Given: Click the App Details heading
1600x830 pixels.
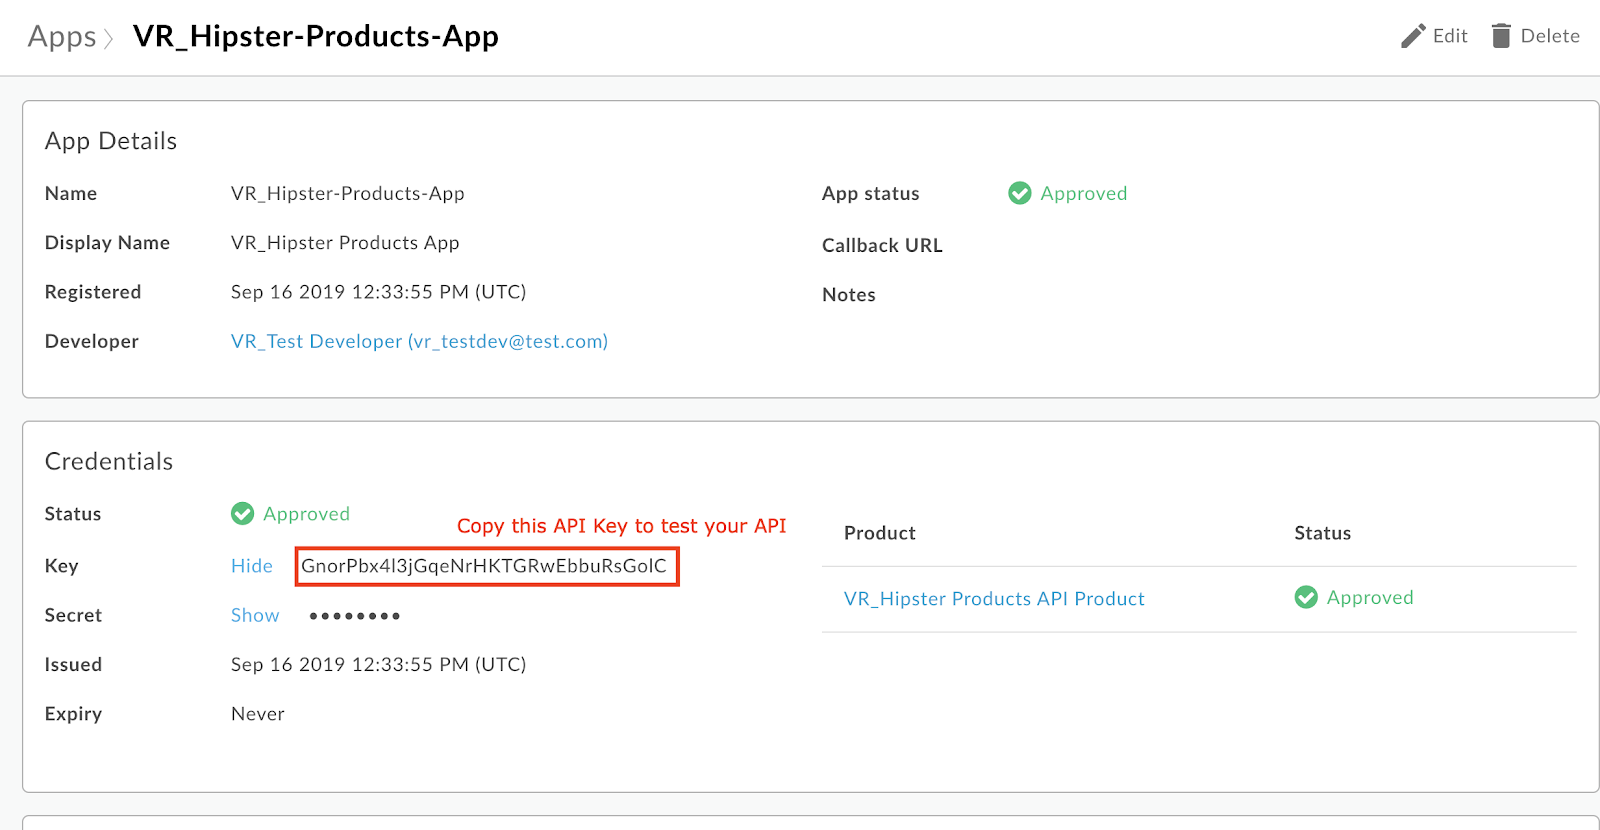Looking at the screenshot, I should click(x=111, y=141).
